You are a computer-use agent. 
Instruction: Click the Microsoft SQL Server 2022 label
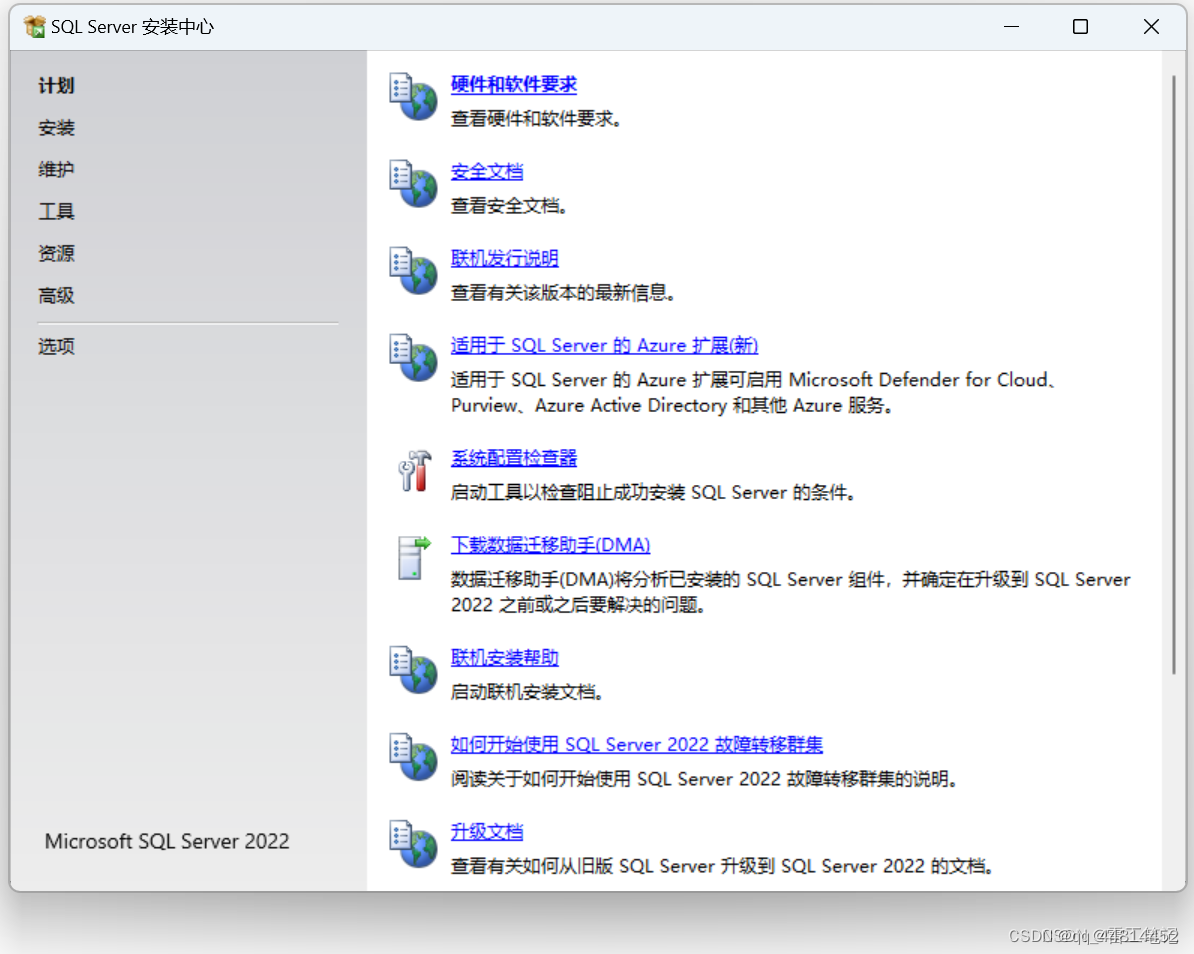click(167, 841)
